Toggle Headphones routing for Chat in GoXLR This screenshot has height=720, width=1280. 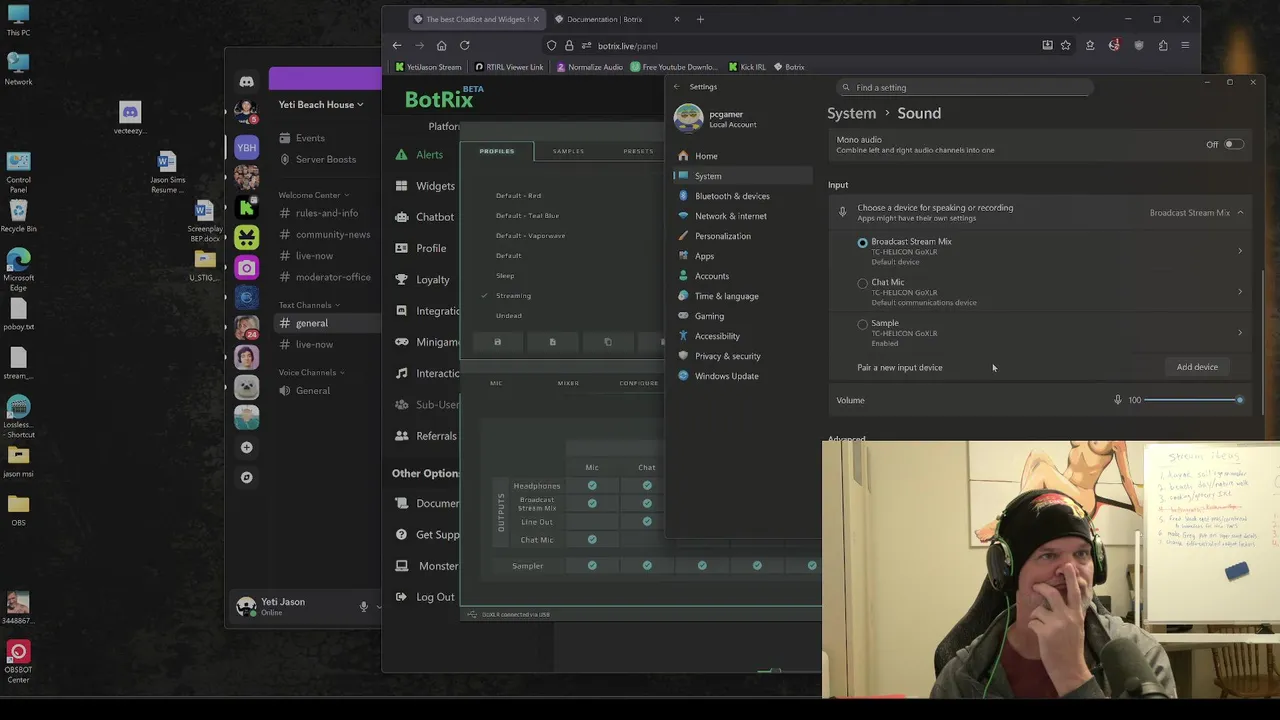[647, 486]
